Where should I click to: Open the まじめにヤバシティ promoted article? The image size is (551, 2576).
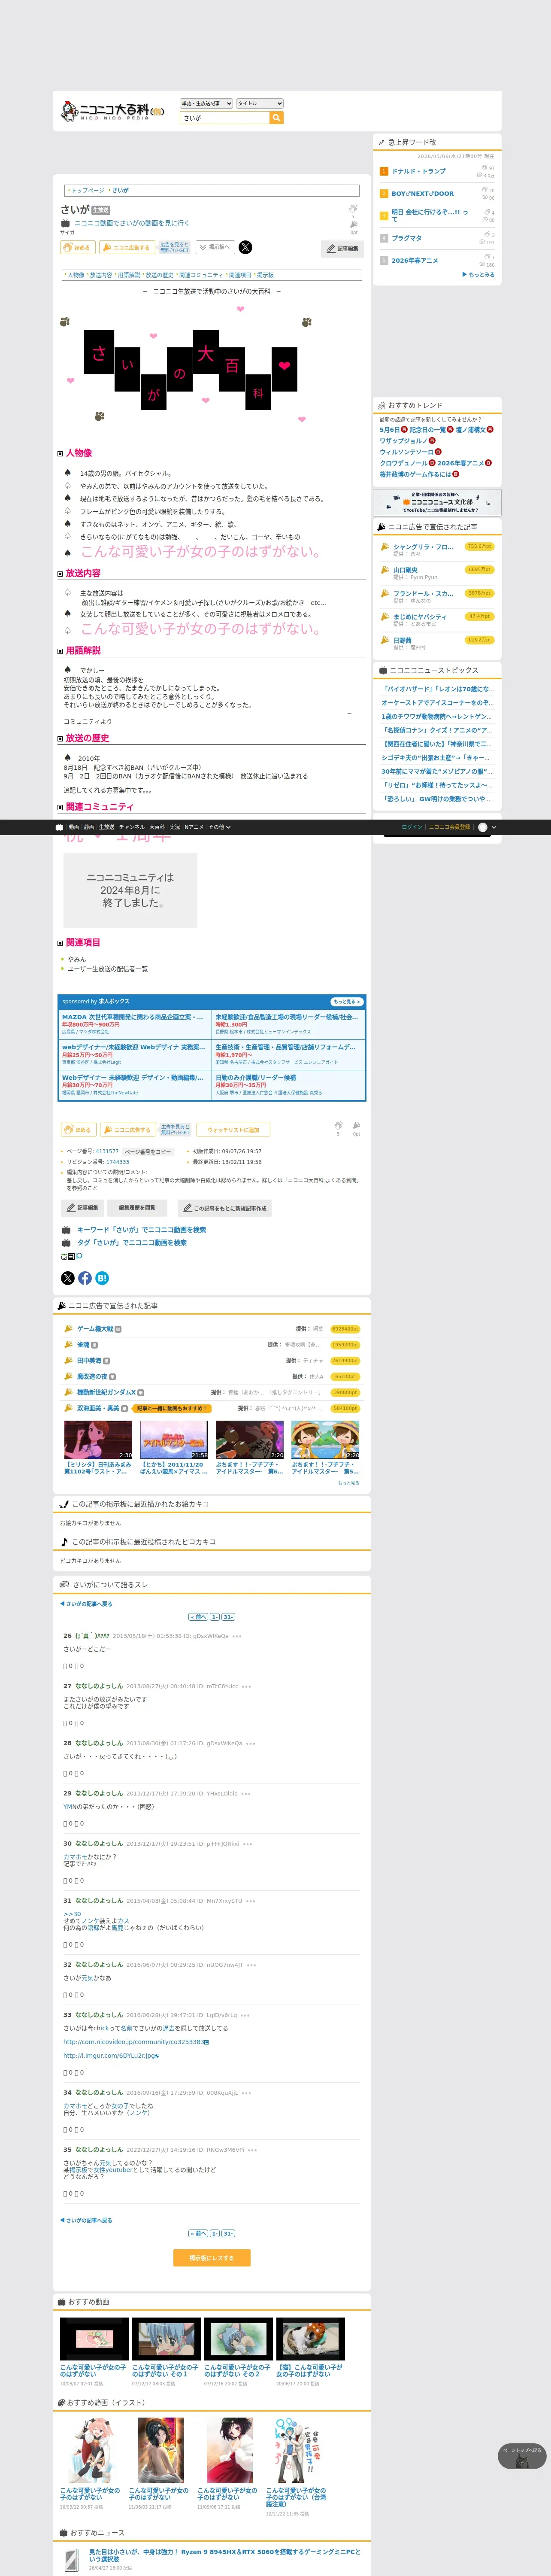click(420, 617)
